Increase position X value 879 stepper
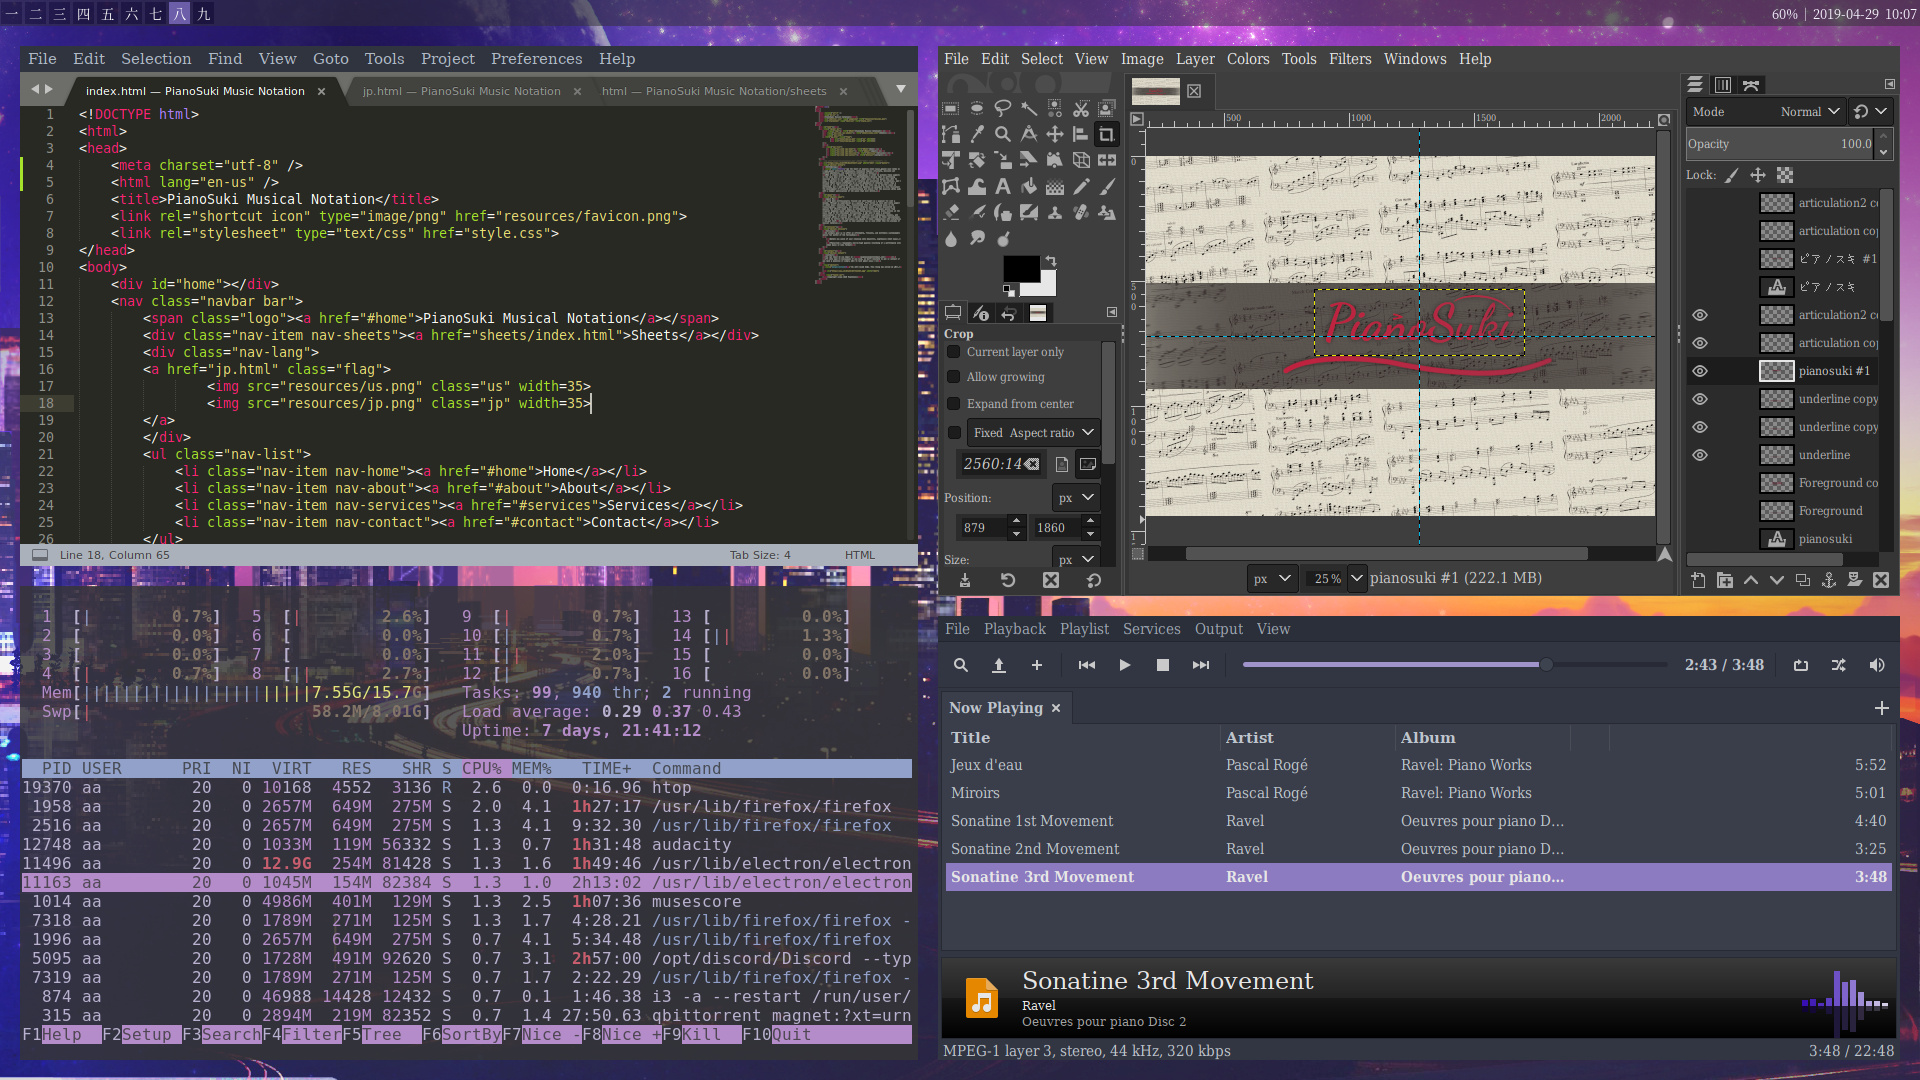Image resolution: width=1920 pixels, height=1080 pixels. pos(1017,521)
